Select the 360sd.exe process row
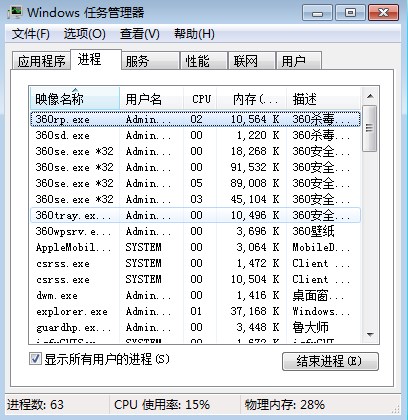 coord(195,135)
